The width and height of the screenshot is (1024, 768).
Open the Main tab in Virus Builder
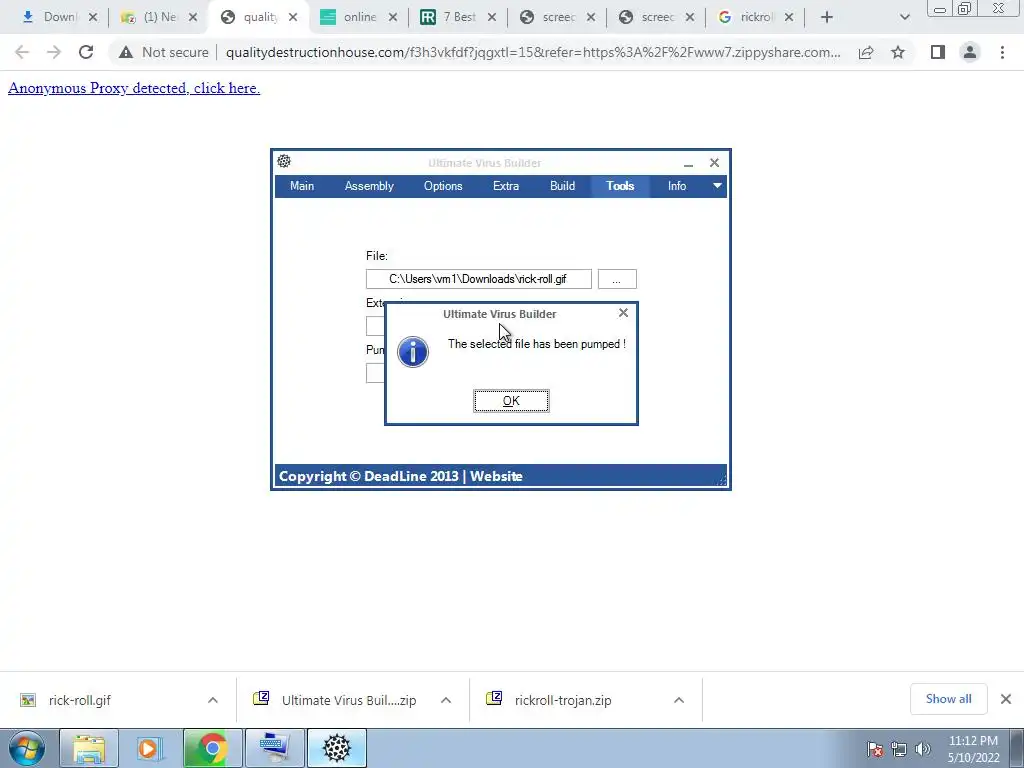point(302,186)
